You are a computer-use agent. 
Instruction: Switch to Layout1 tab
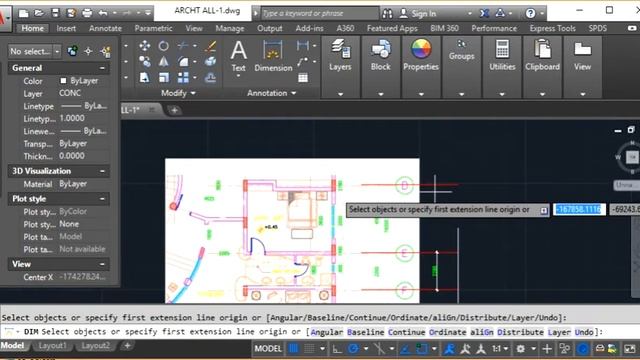point(52,346)
